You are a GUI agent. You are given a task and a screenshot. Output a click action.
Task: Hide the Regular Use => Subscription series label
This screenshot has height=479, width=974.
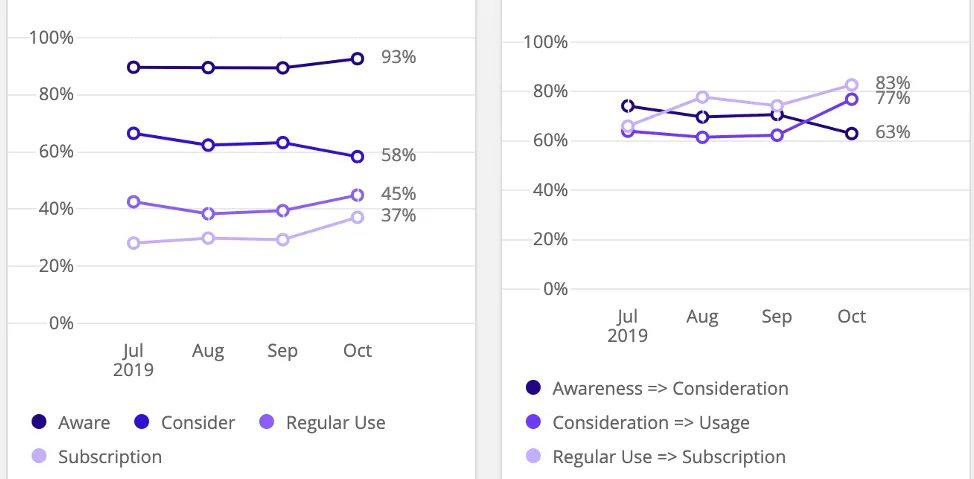click(x=669, y=457)
